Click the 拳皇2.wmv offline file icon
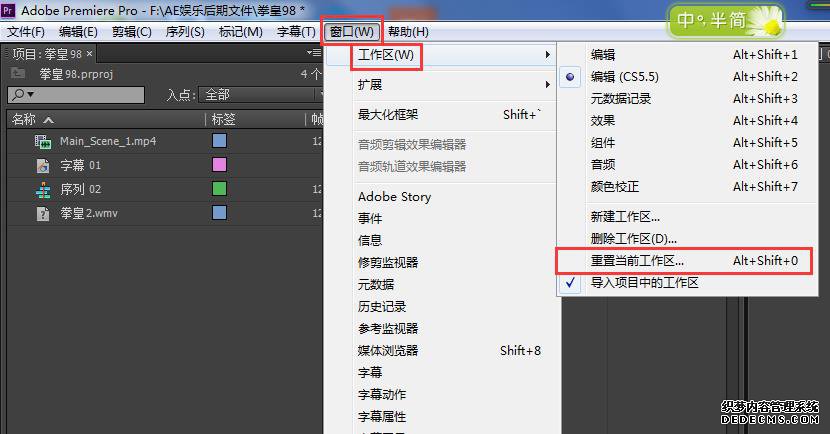Viewport: 830px width, 434px height. [x=42, y=214]
